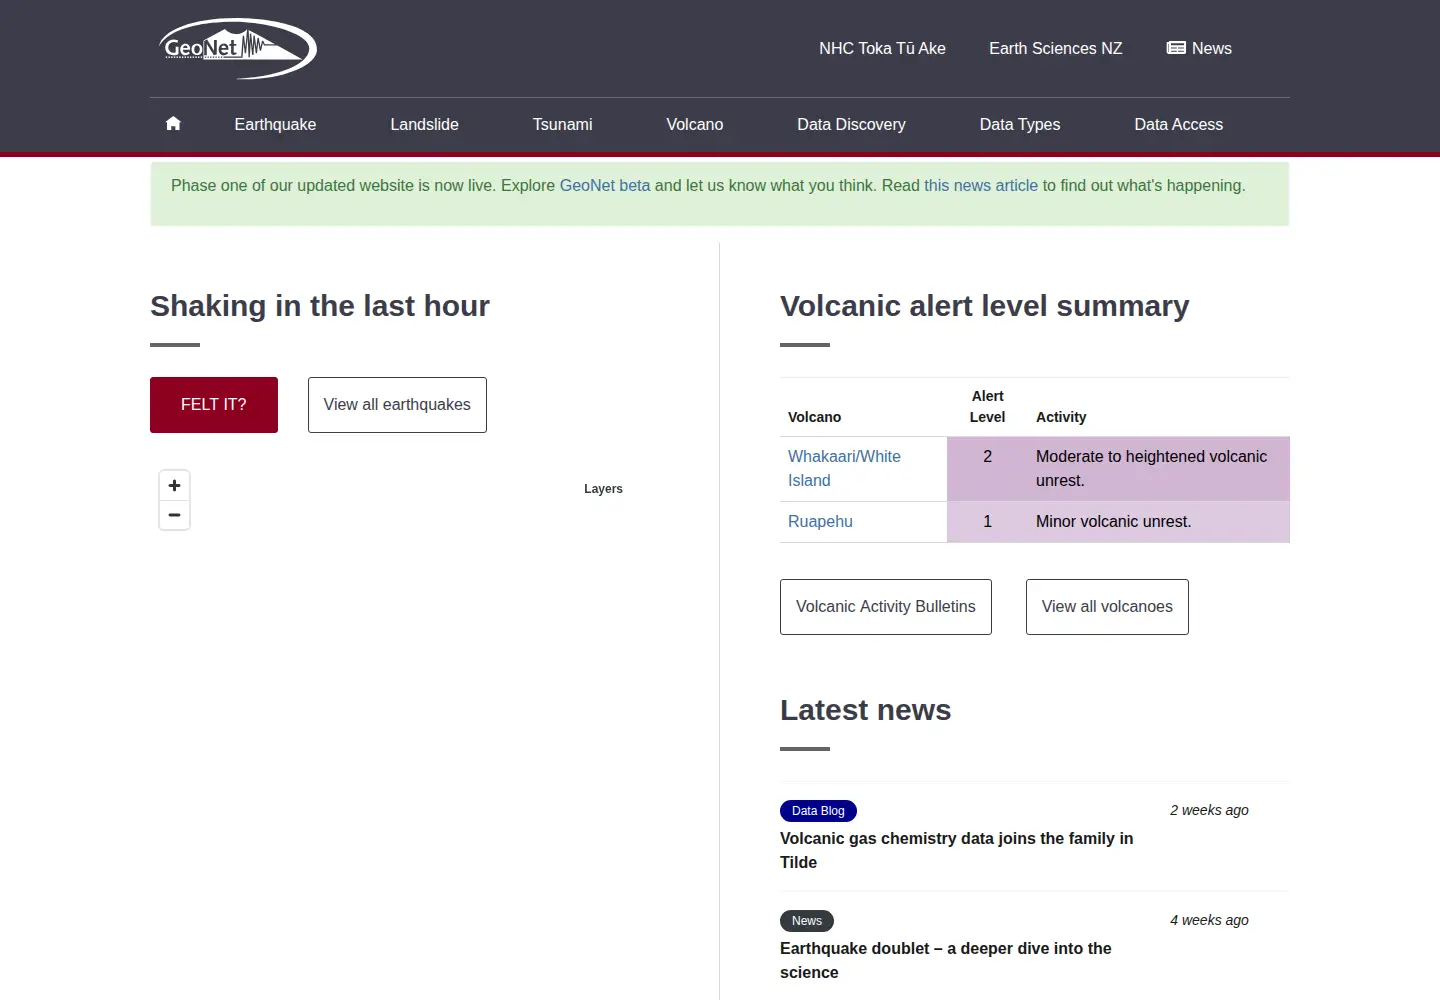The width and height of the screenshot is (1440, 1000).
Task: Open Volcanic gas chemistry data article
Action: pyautogui.click(x=956, y=850)
